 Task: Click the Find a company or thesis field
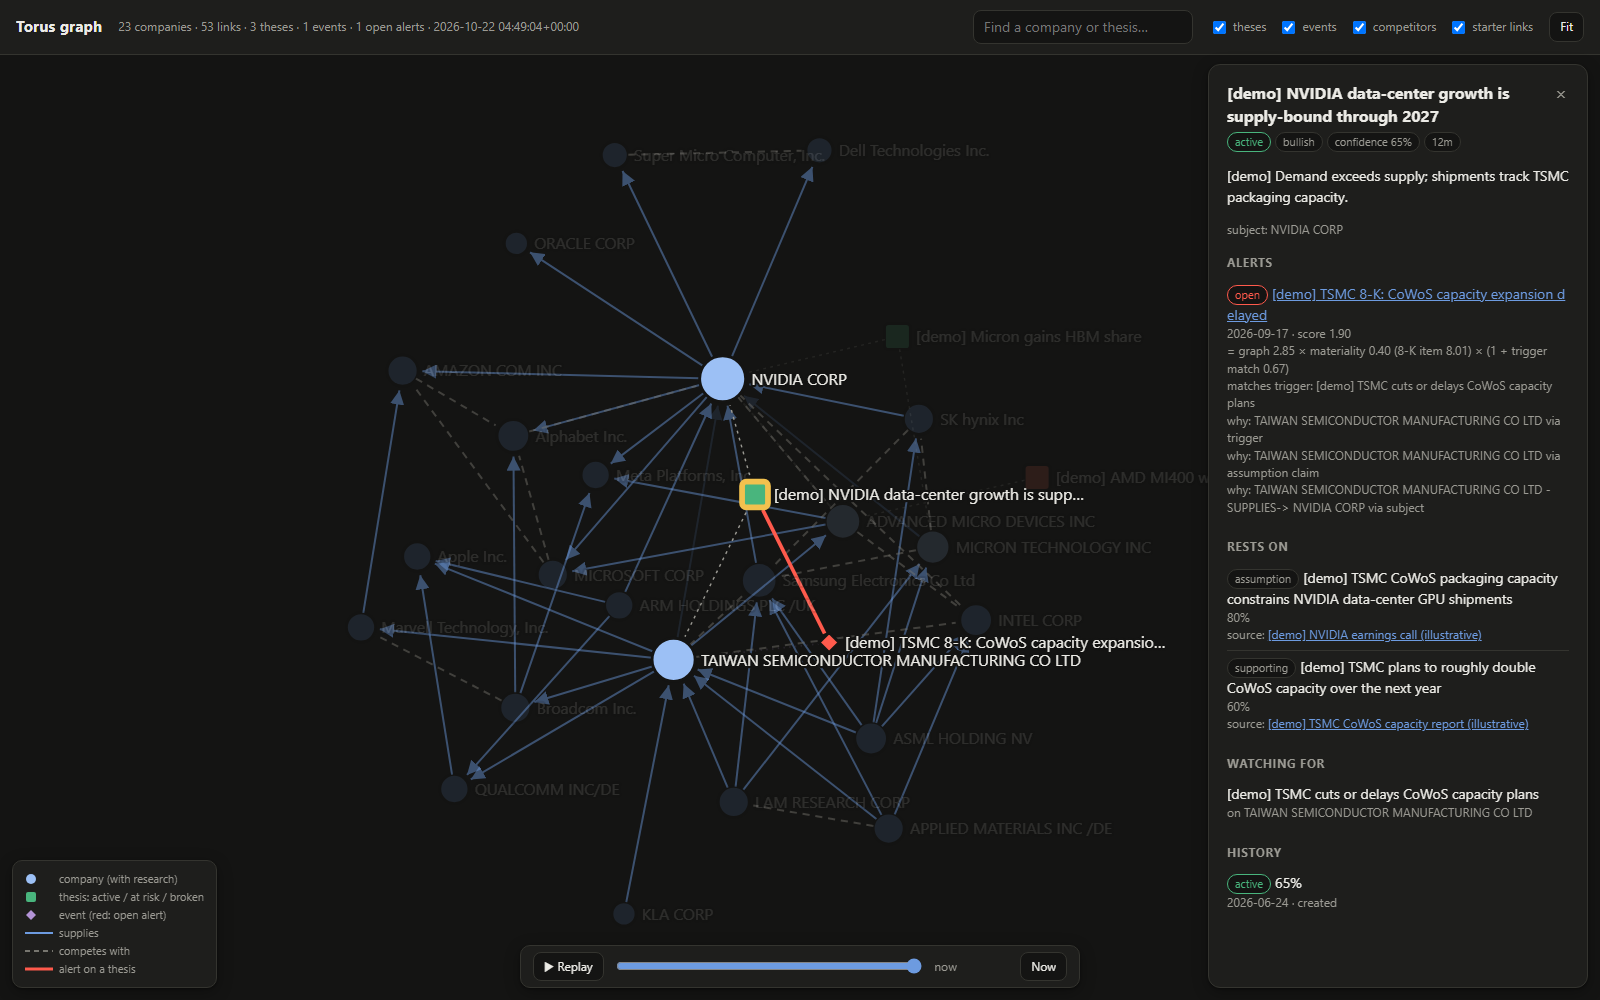pyautogui.click(x=1082, y=27)
